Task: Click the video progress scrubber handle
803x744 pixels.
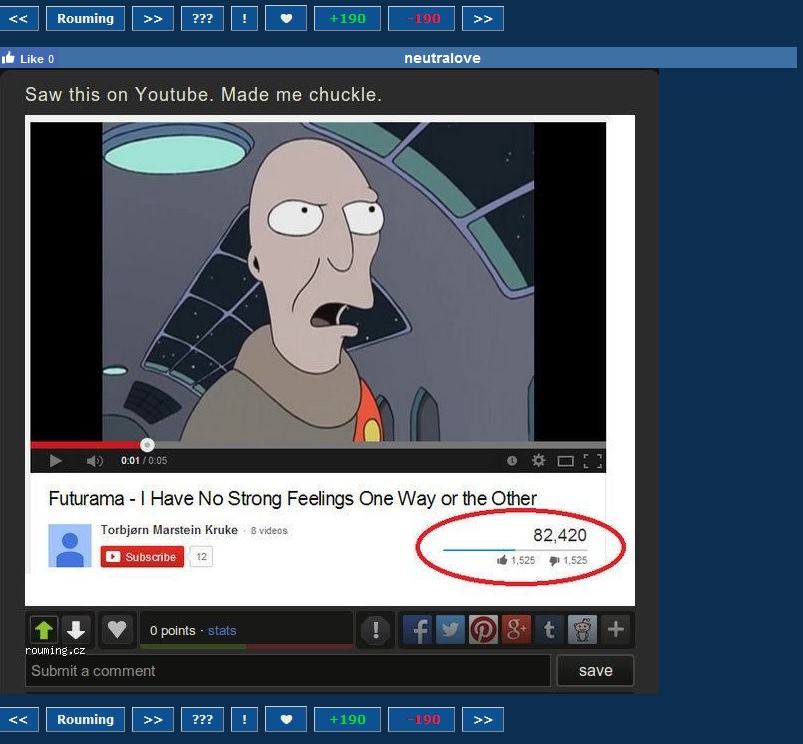Action: (147, 445)
